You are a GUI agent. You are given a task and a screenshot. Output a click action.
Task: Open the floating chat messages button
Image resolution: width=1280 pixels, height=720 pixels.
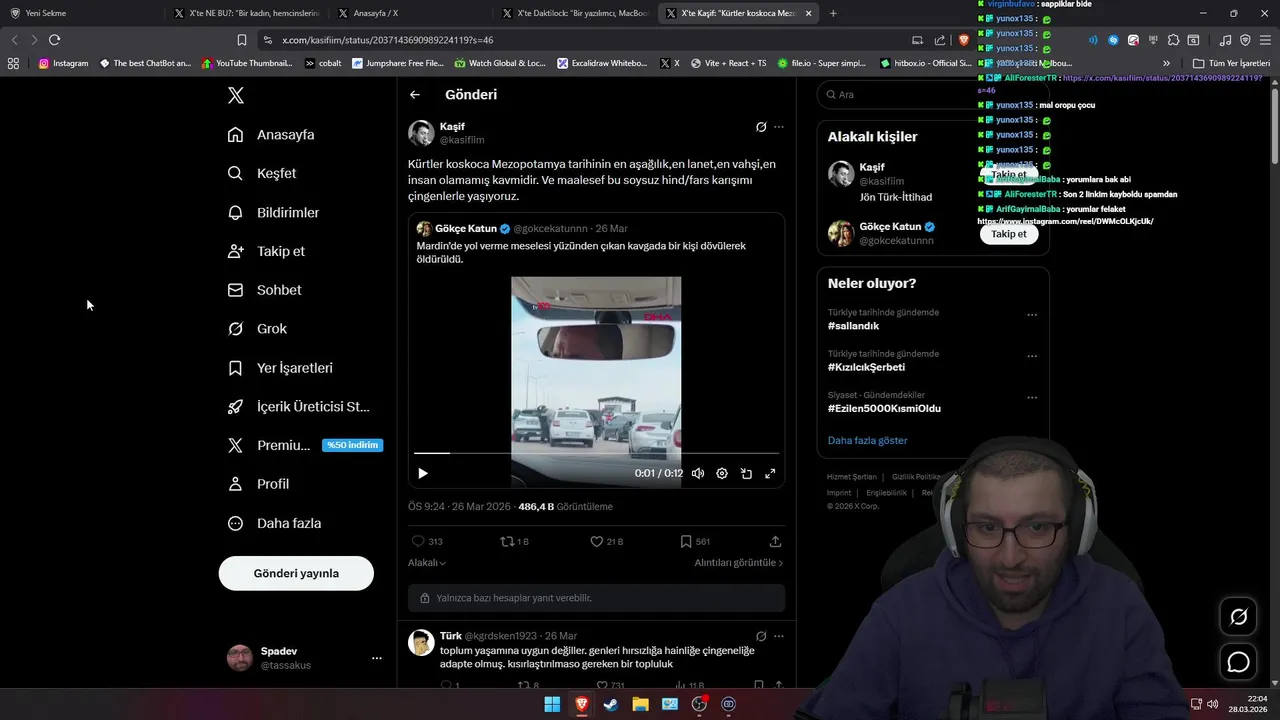[x=1238, y=662]
